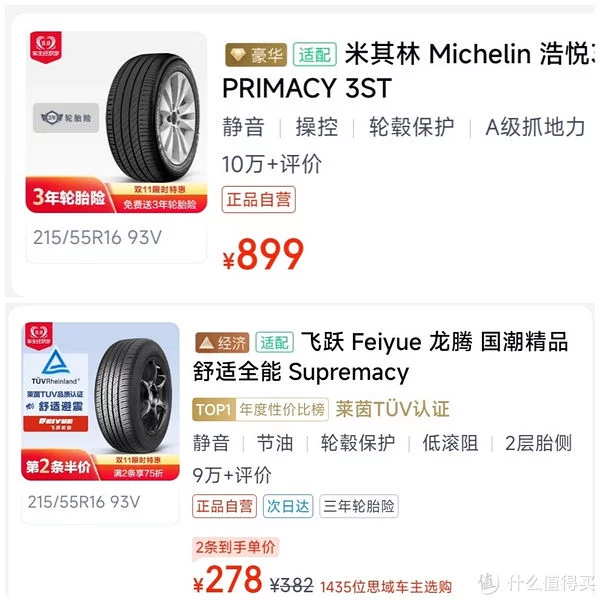Click the 豪华 diamond badge
The width and height of the screenshot is (600, 600).
click(249, 53)
